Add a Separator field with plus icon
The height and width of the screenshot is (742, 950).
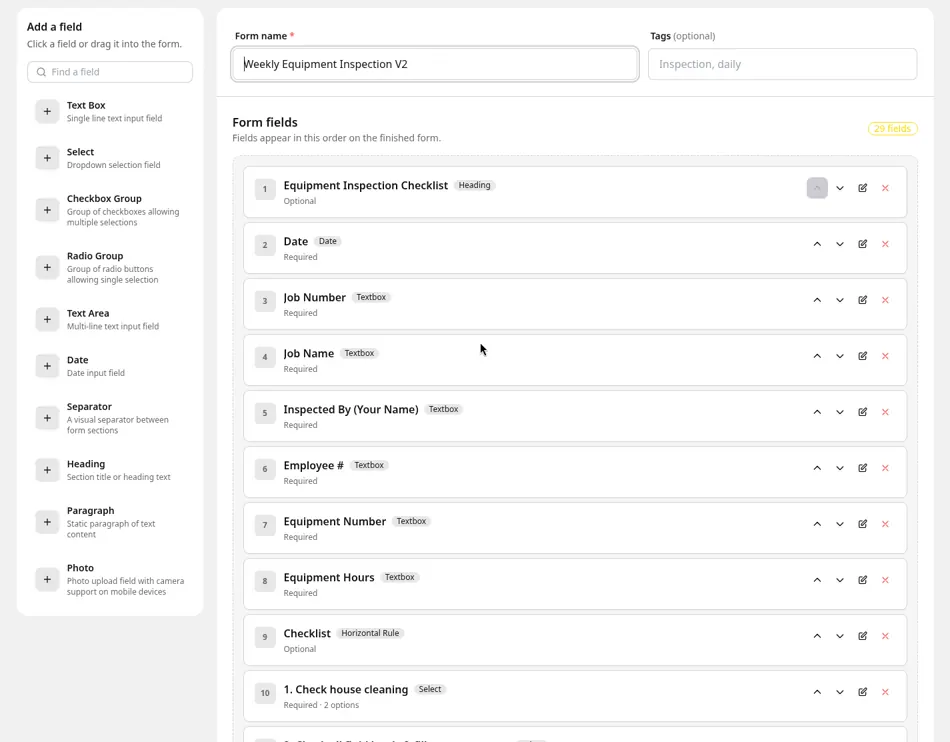pyautogui.click(x=47, y=418)
